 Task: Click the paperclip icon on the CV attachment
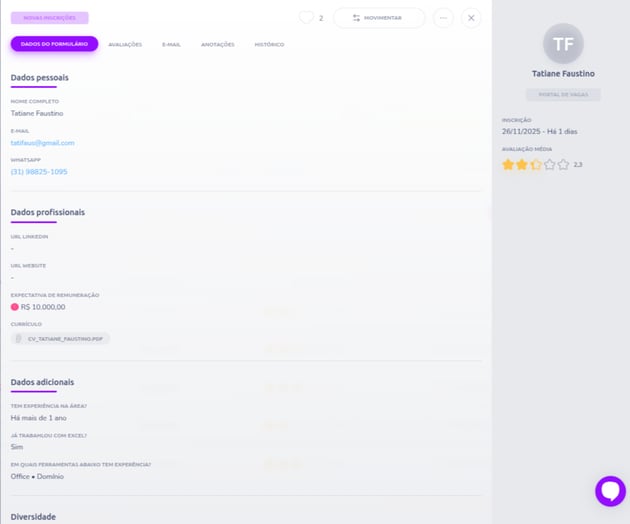click(19, 339)
